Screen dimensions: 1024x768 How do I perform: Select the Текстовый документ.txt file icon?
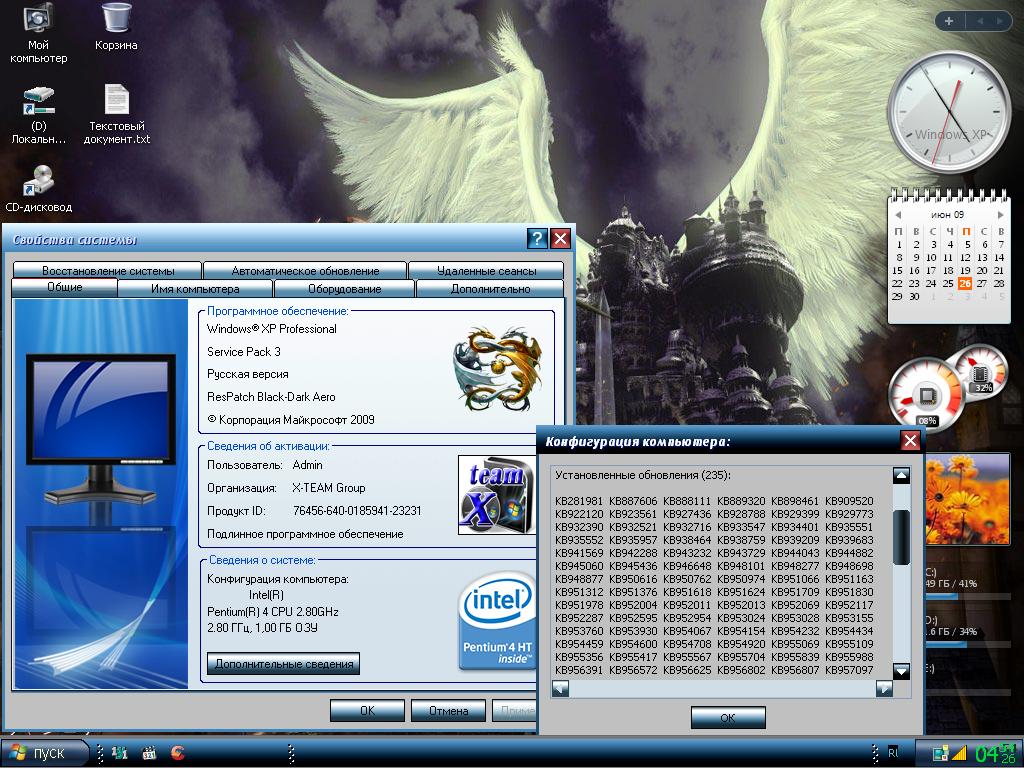click(116, 114)
